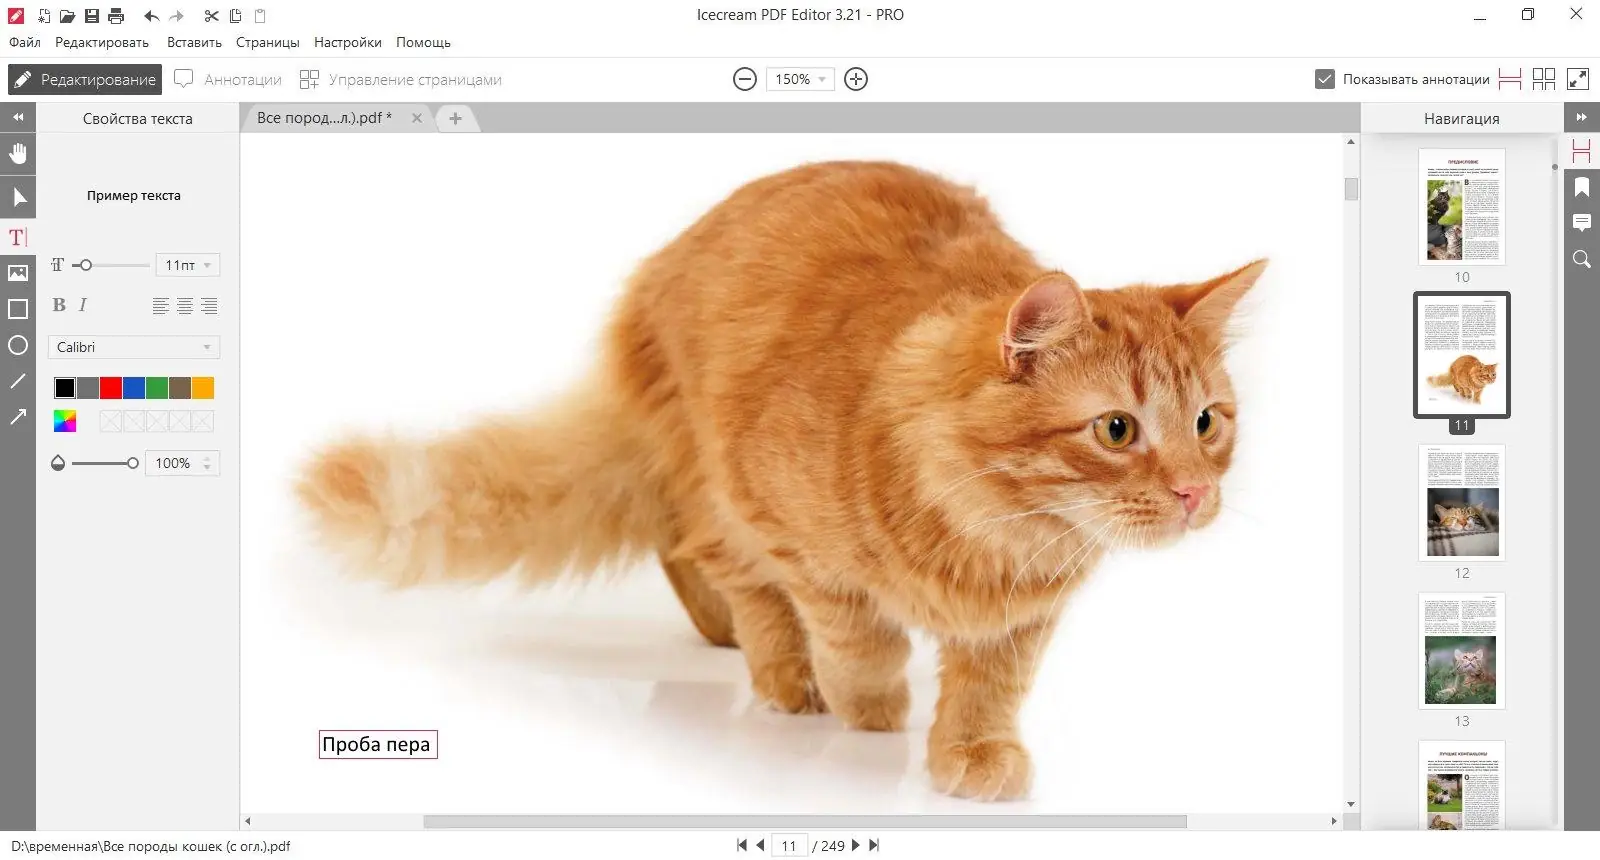Cut selection with the scissors icon
The height and width of the screenshot is (860, 1600).
[x=211, y=16]
